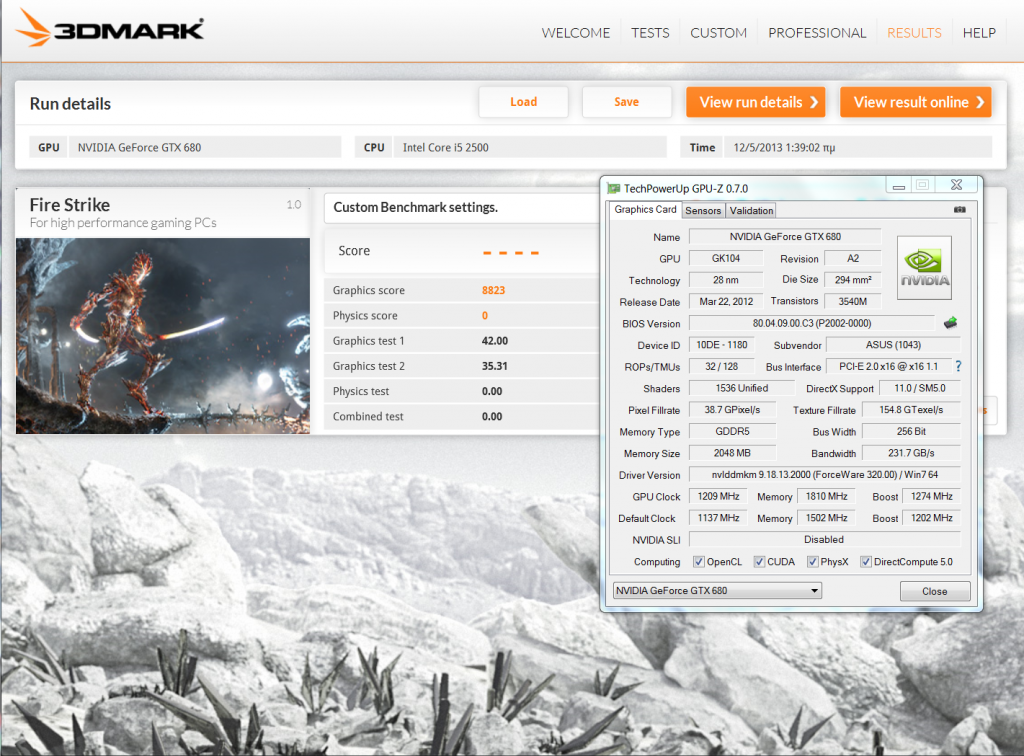Open the TESTS menu in 3DMark
The width and height of the screenshot is (1024, 756).
point(650,33)
